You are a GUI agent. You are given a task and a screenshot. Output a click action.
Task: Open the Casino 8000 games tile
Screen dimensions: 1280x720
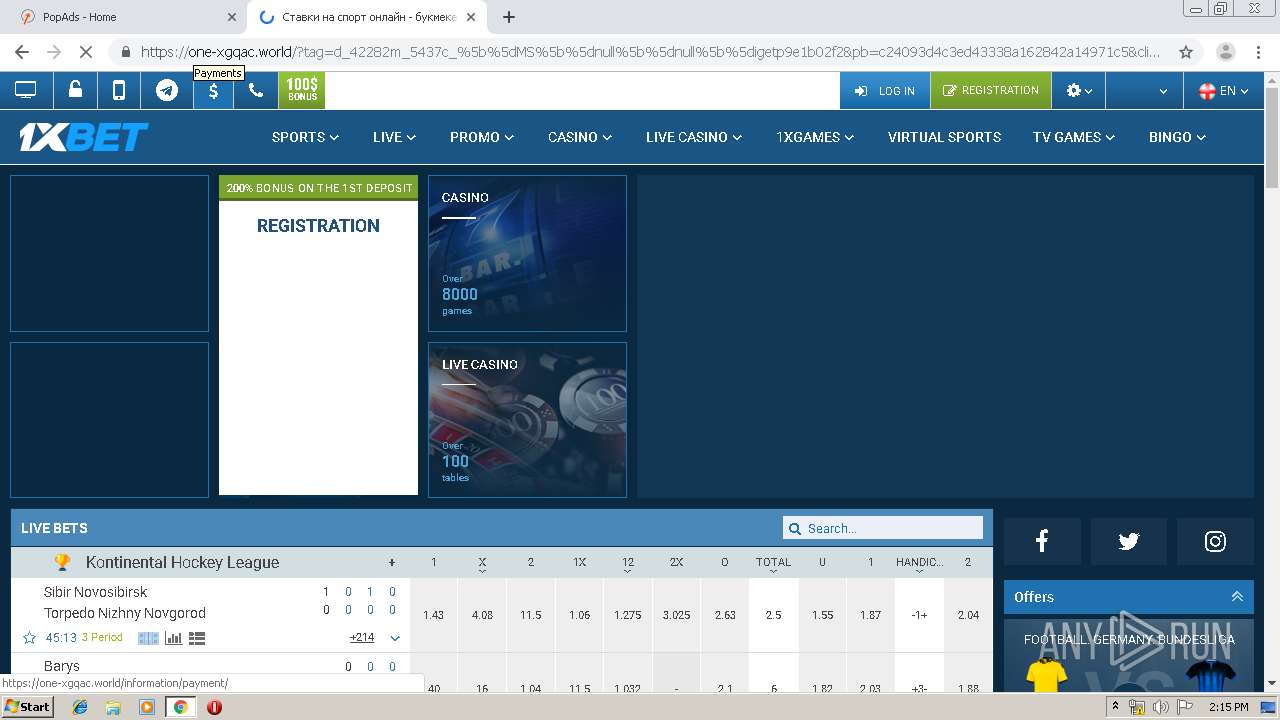(x=527, y=253)
